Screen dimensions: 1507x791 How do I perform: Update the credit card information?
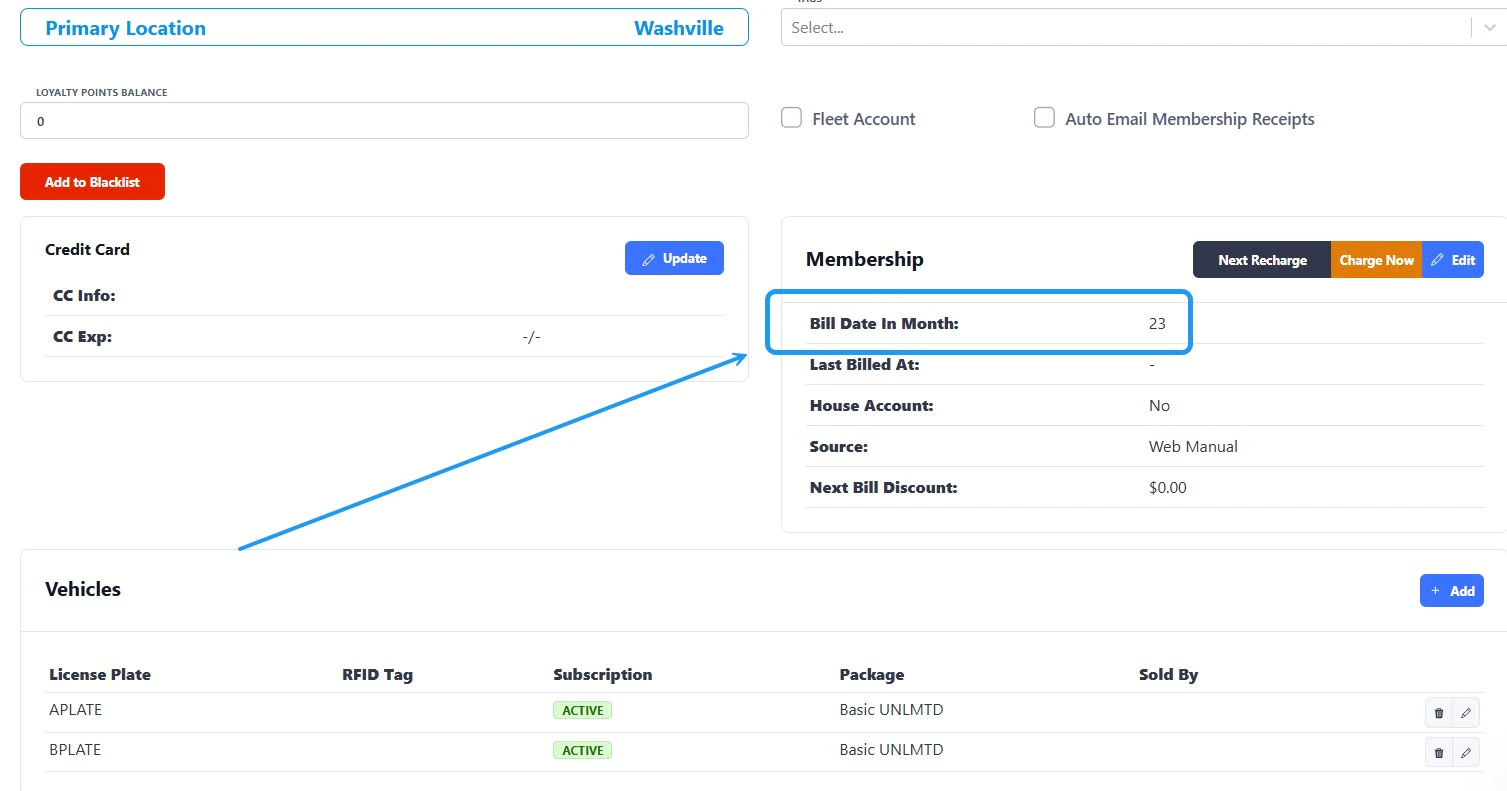click(674, 258)
